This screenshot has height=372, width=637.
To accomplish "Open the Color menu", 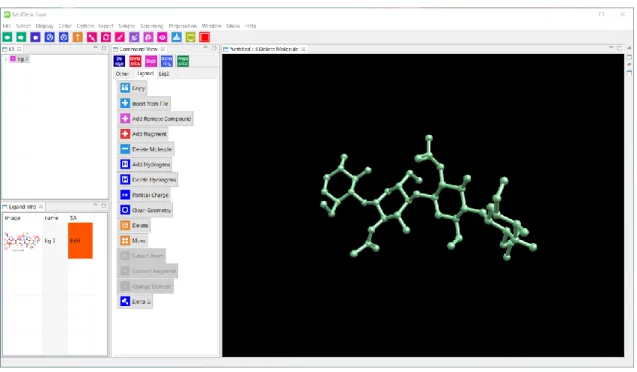I will (x=65, y=26).
